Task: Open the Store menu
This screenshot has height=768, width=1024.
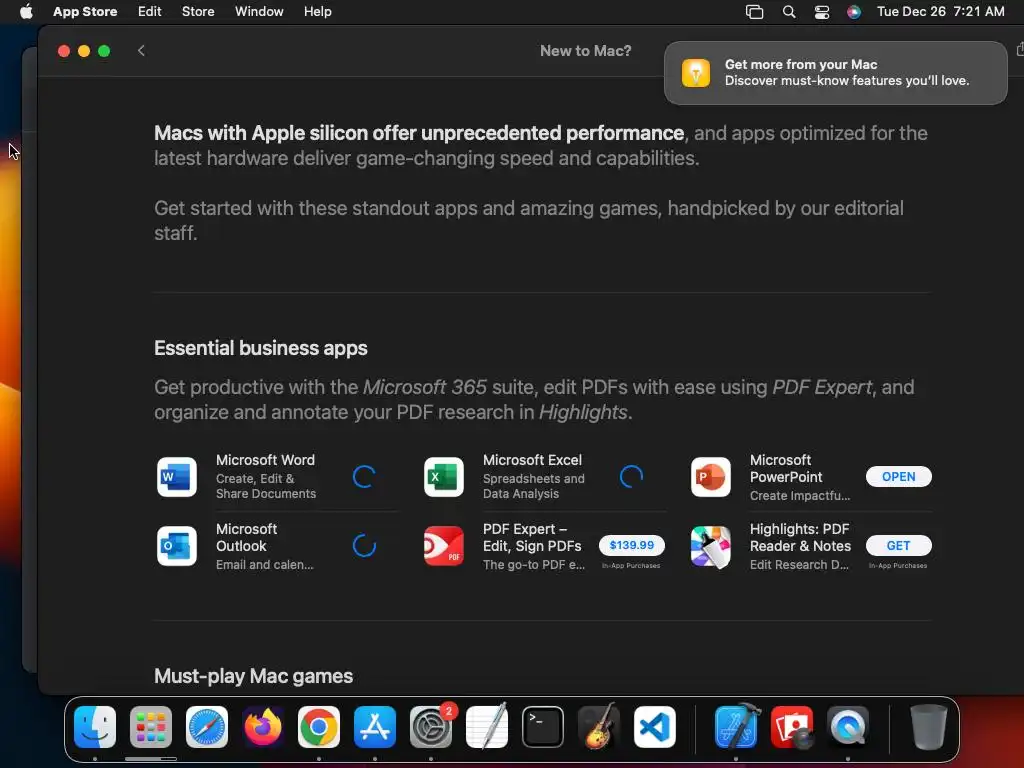Action: 198,12
